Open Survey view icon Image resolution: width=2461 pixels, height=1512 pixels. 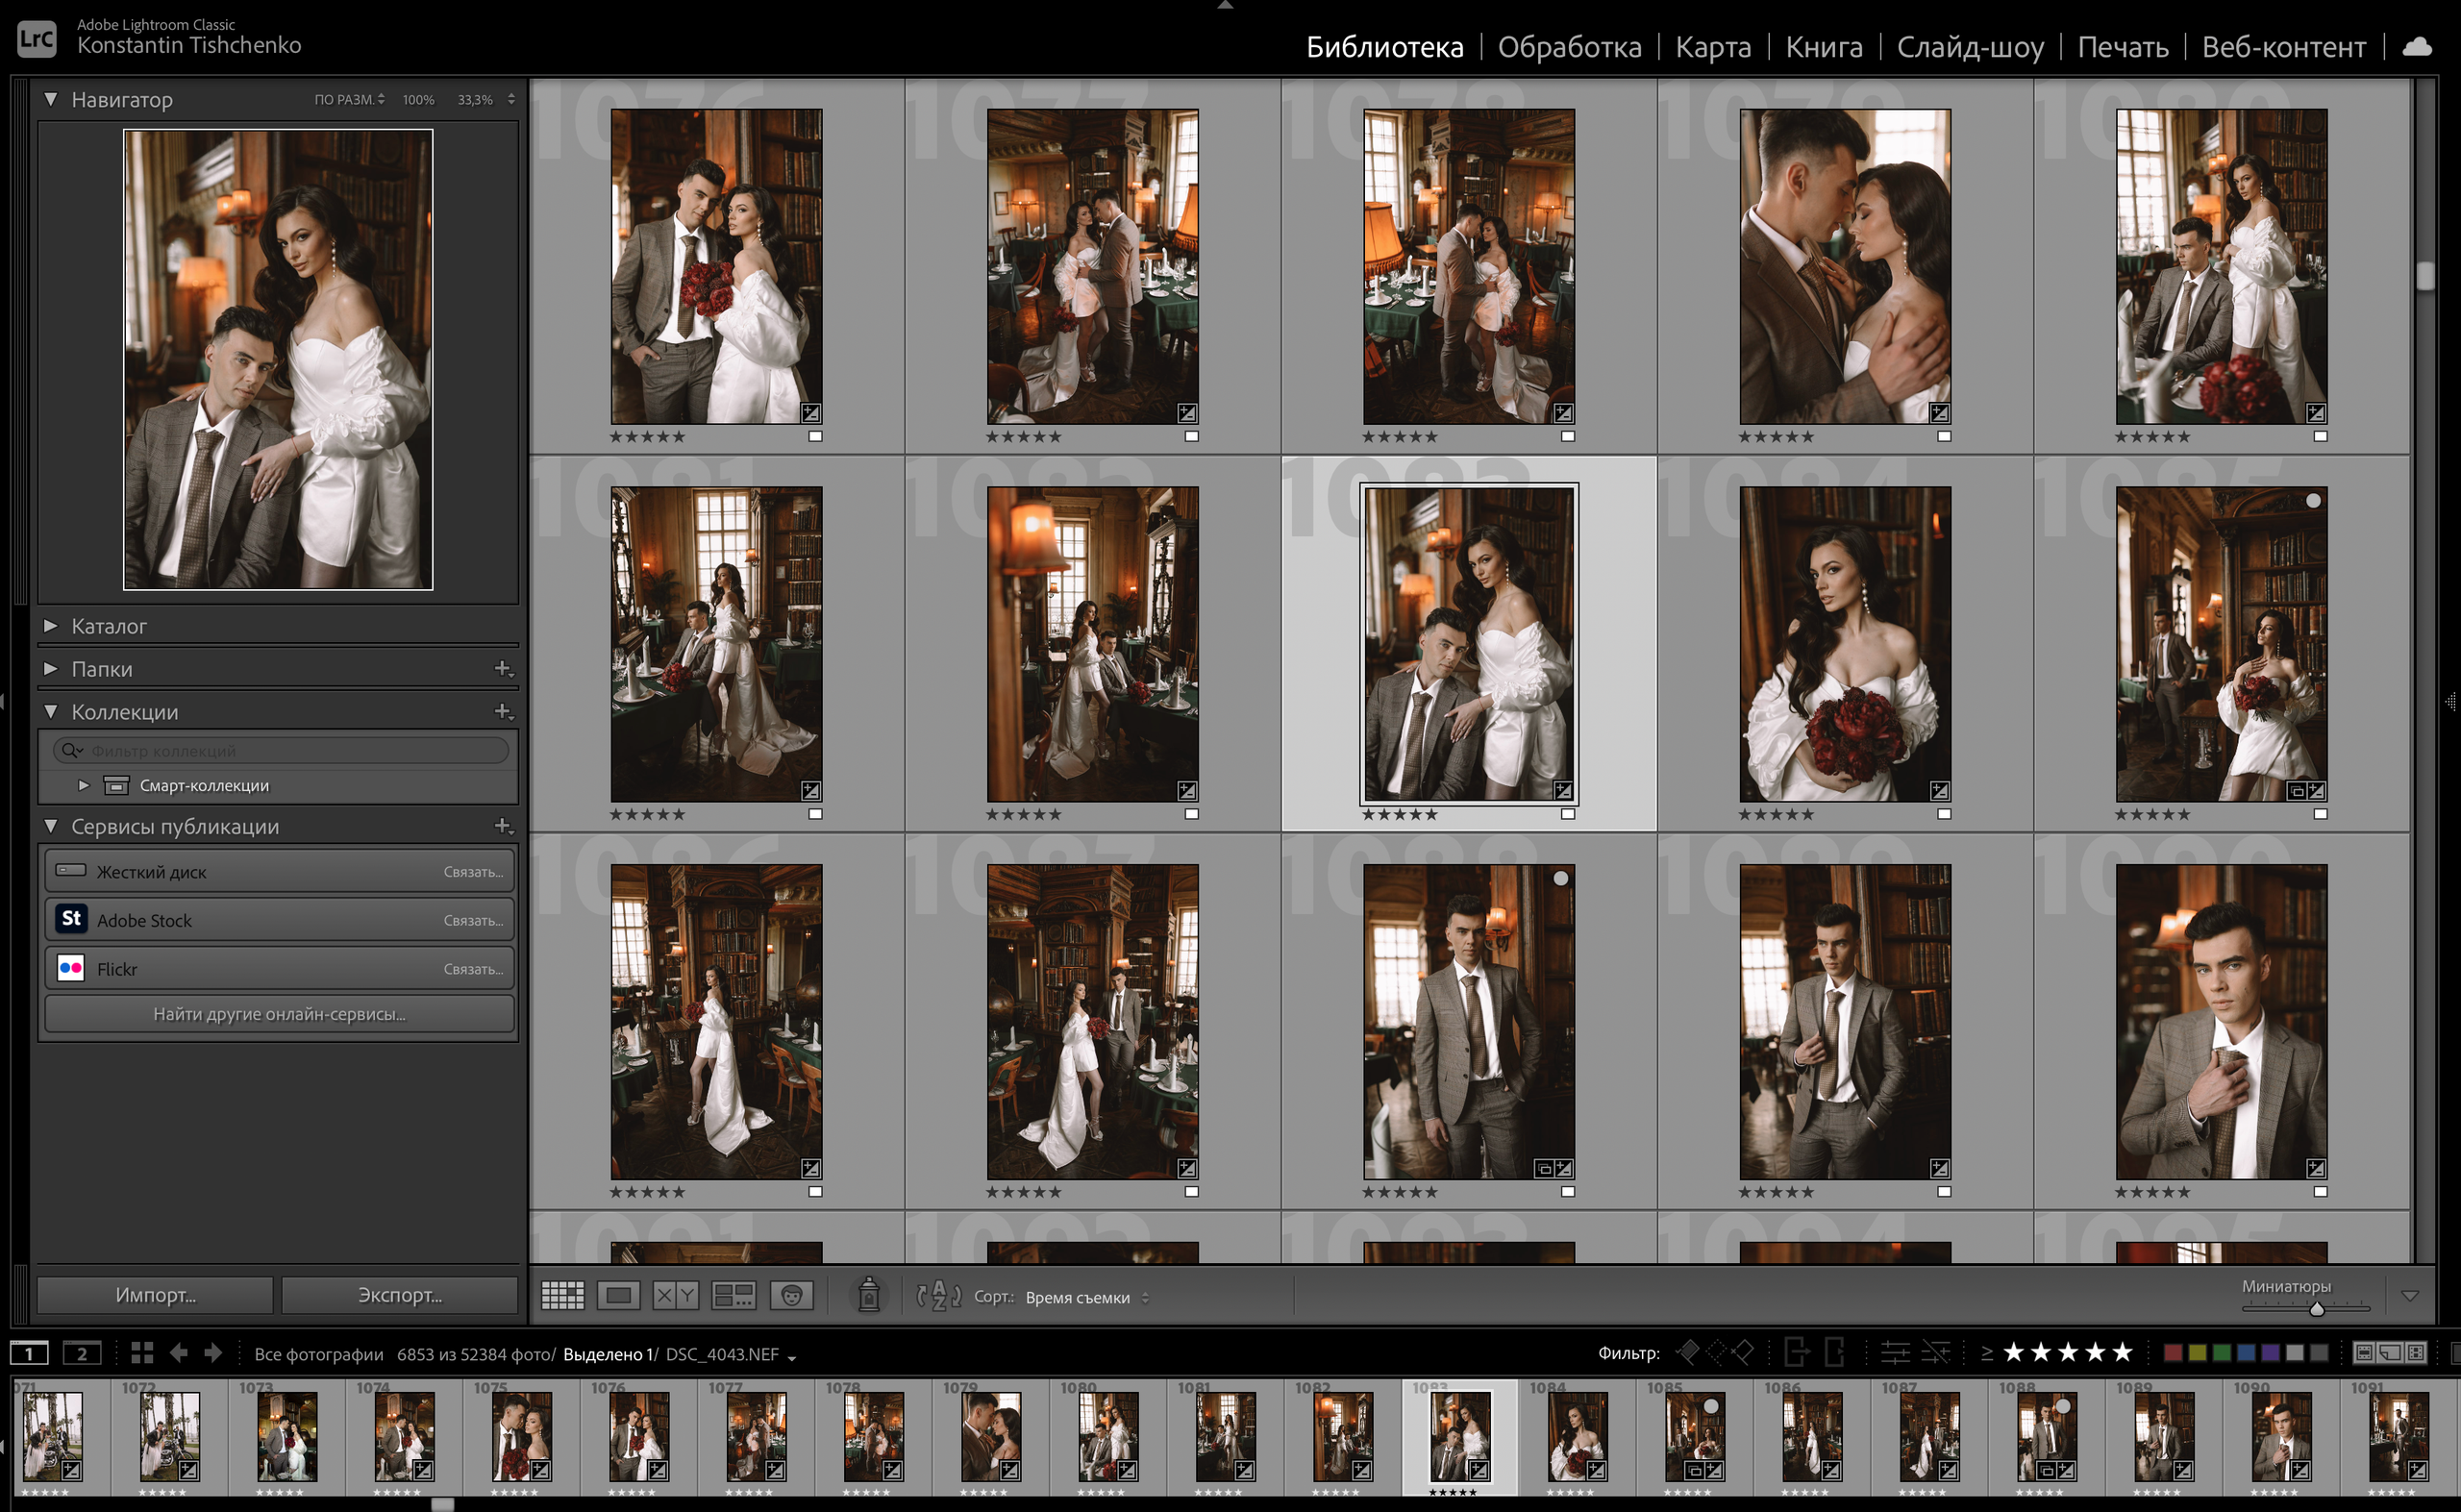(733, 1296)
